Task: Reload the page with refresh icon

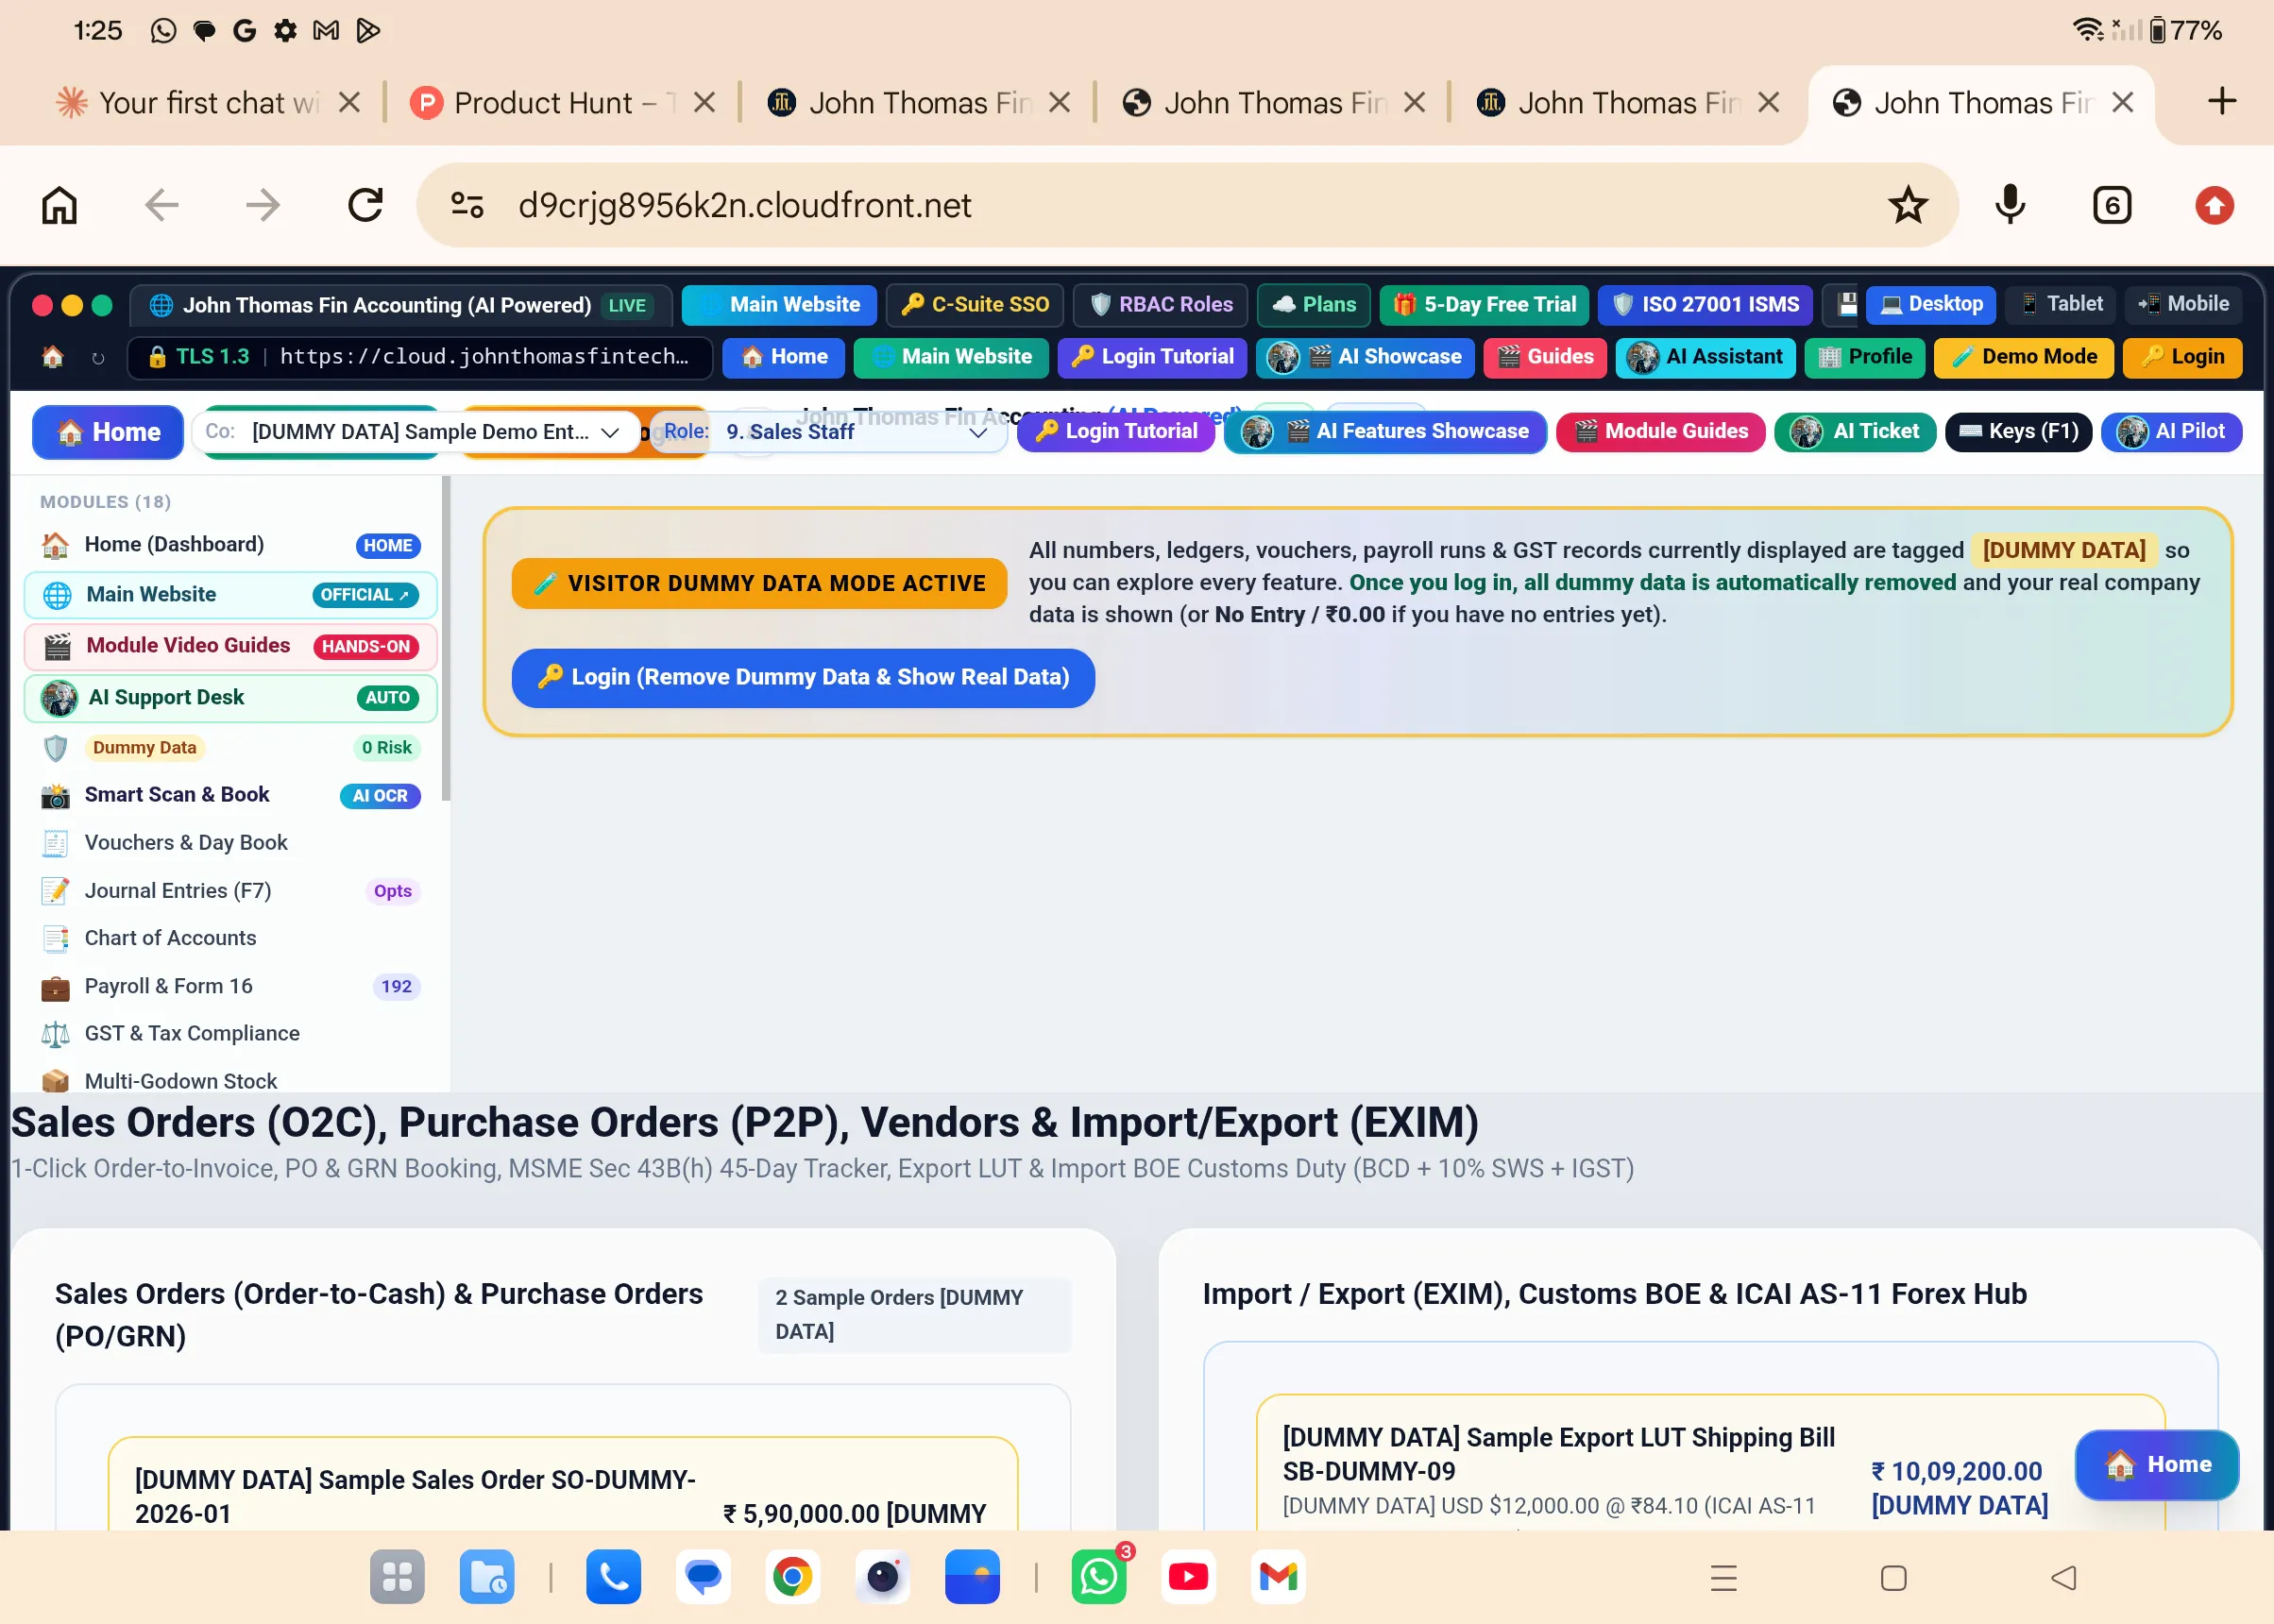Action: pyautogui.click(x=365, y=205)
